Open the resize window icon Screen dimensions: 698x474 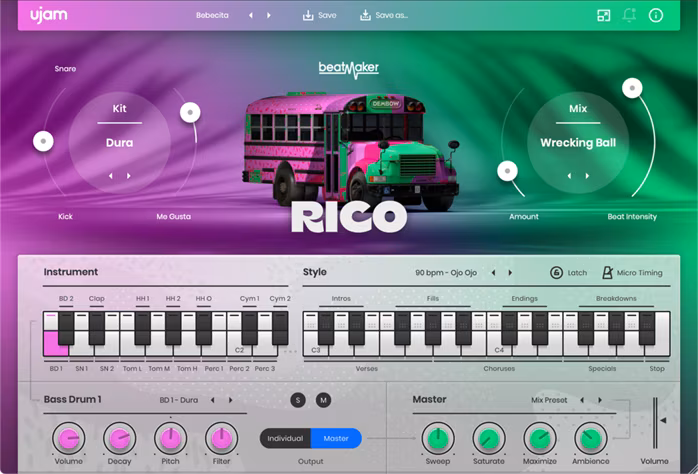603,15
